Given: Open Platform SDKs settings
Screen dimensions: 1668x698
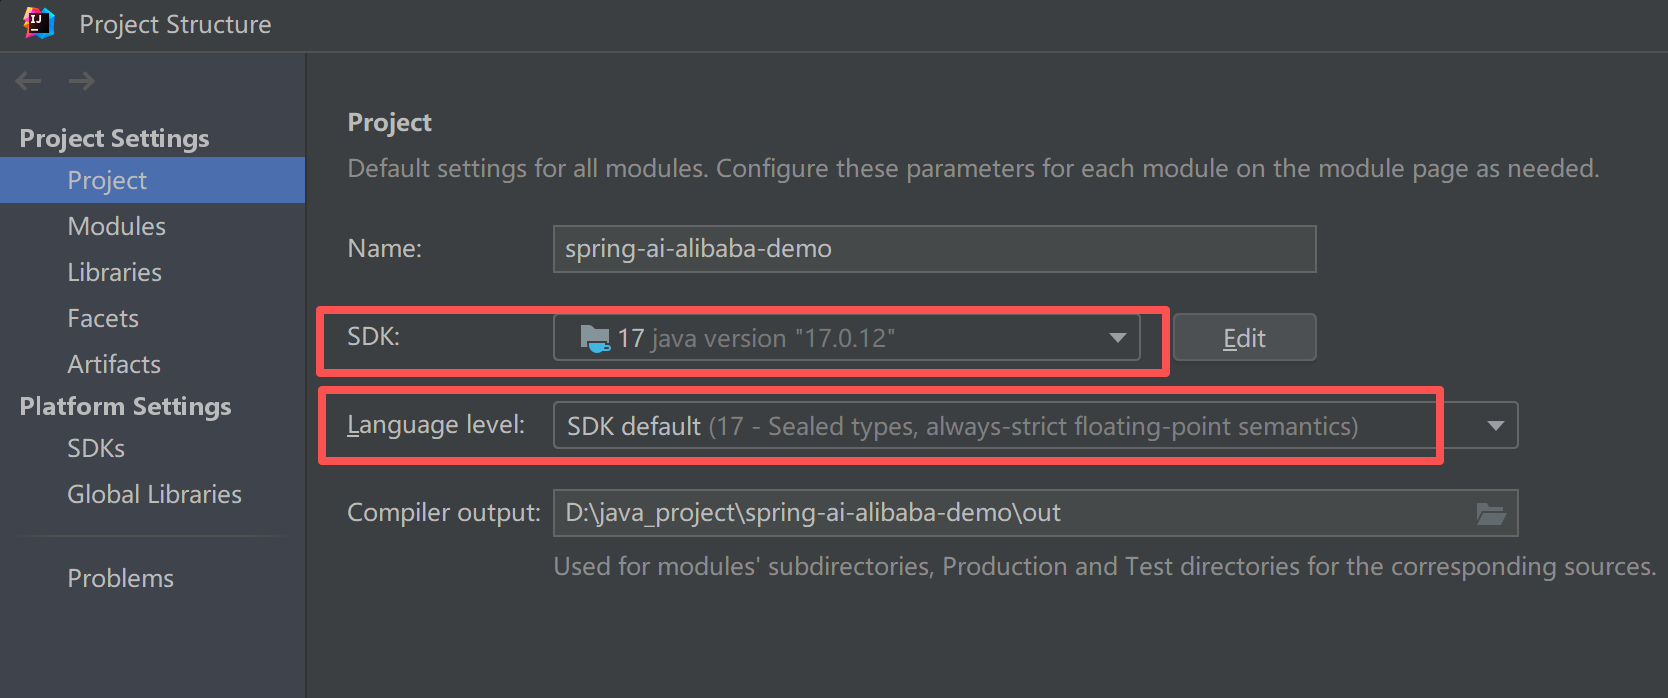Looking at the screenshot, I should tap(96, 448).
